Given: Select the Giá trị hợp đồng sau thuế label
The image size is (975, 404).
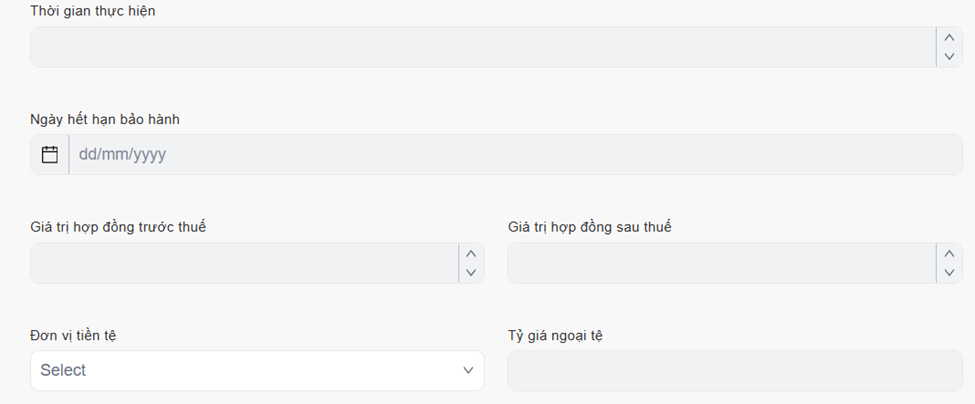Looking at the screenshot, I should pos(589,227).
